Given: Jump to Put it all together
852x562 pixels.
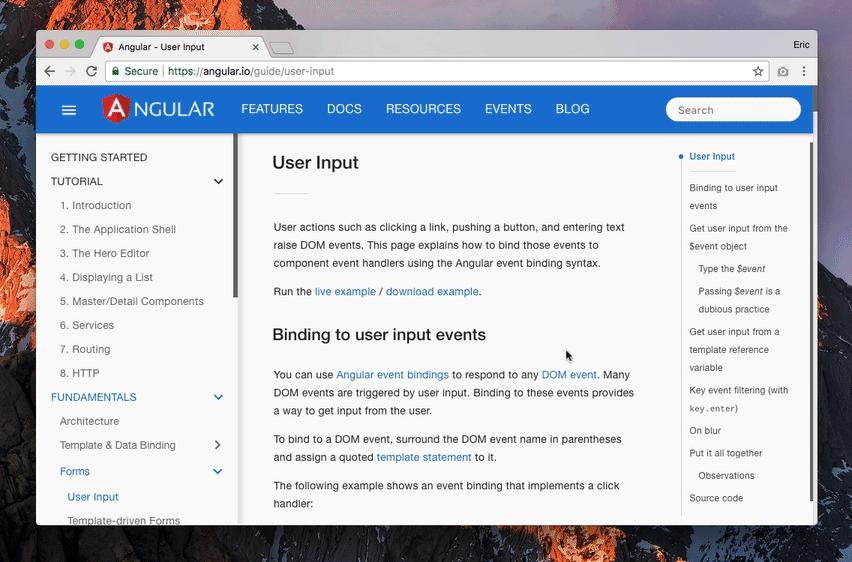Looking at the screenshot, I should (x=725, y=453).
